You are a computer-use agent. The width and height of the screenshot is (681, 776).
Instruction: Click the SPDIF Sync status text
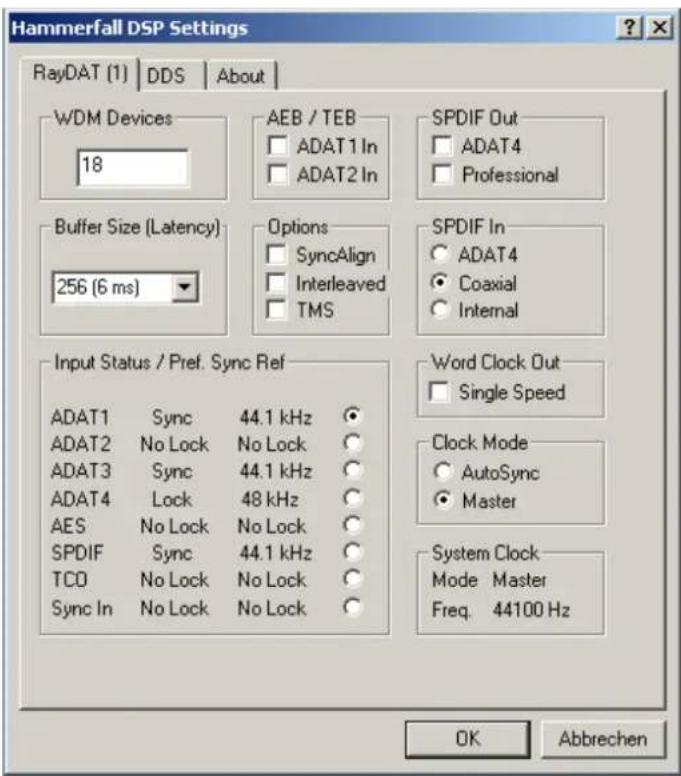(172, 553)
